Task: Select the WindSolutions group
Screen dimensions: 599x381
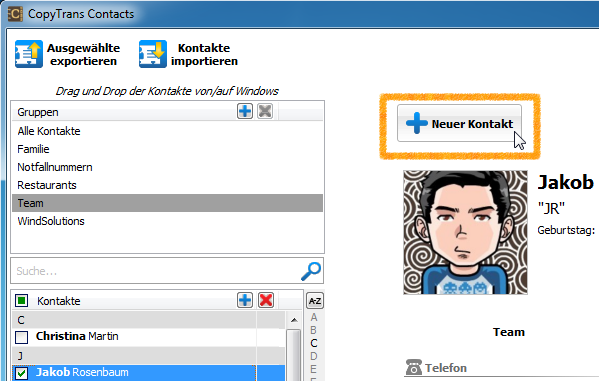Action: point(167,221)
